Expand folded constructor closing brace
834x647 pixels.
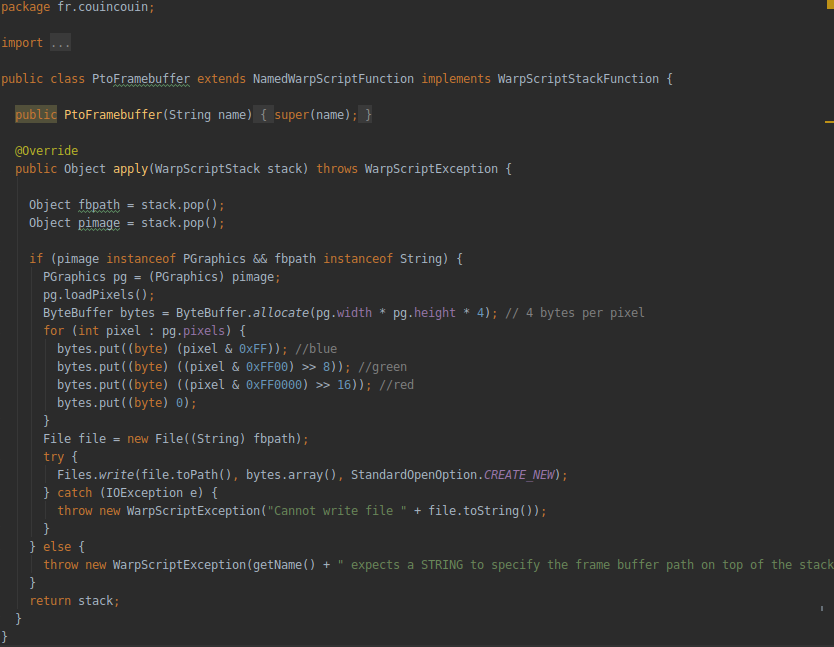(365, 114)
